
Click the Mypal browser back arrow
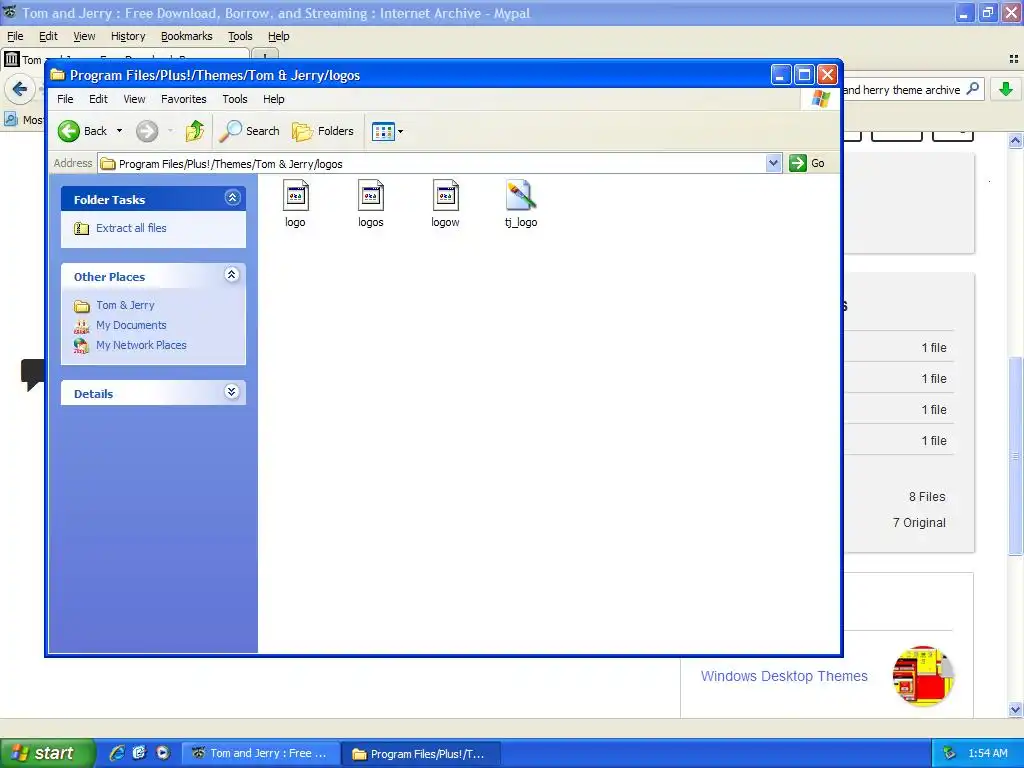coord(20,89)
